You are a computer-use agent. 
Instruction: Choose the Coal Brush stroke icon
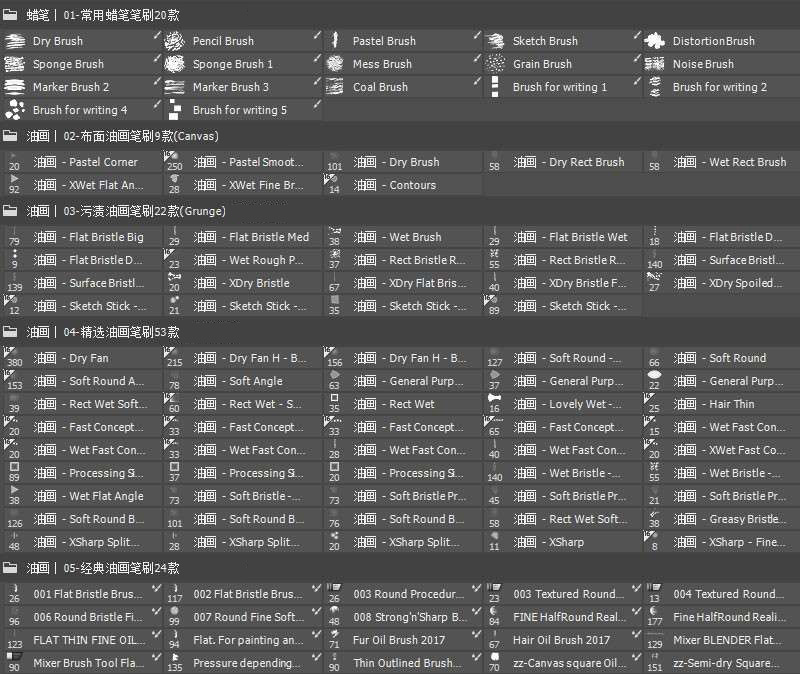tap(334, 87)
